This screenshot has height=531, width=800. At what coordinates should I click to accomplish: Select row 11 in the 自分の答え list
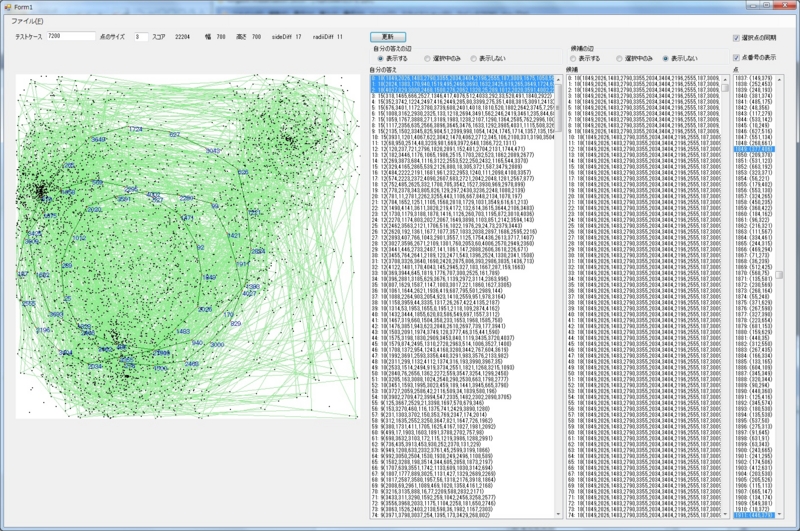(462, 143)
